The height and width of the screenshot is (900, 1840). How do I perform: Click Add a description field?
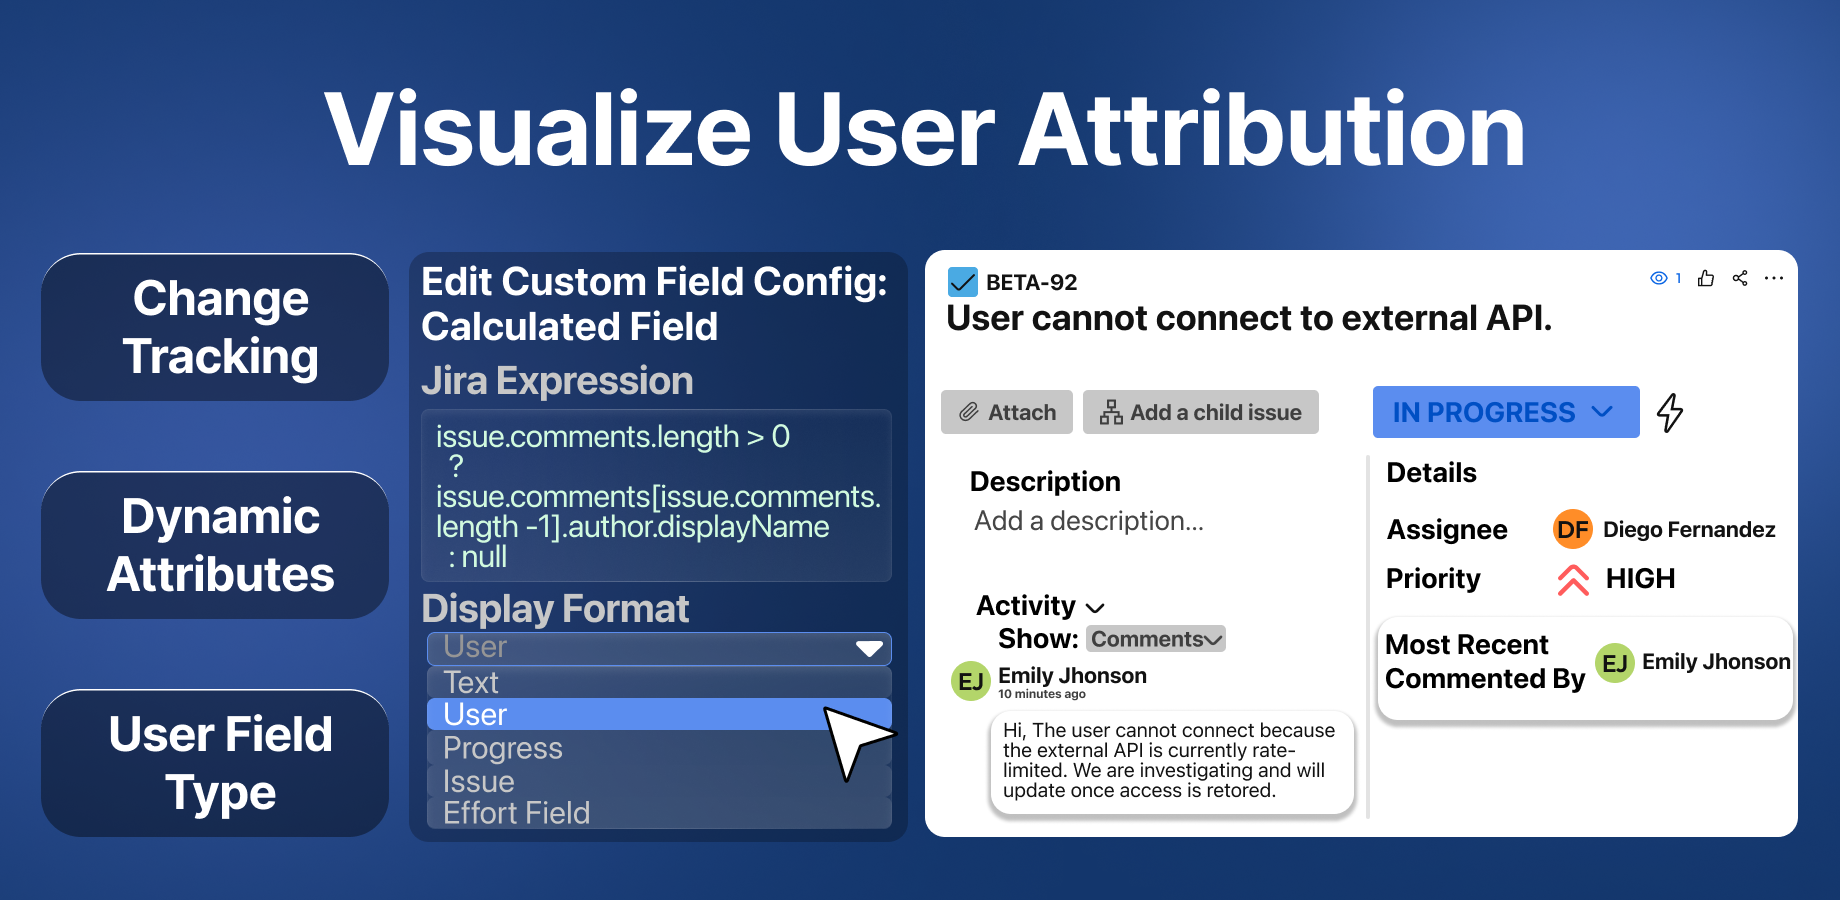1089,521
